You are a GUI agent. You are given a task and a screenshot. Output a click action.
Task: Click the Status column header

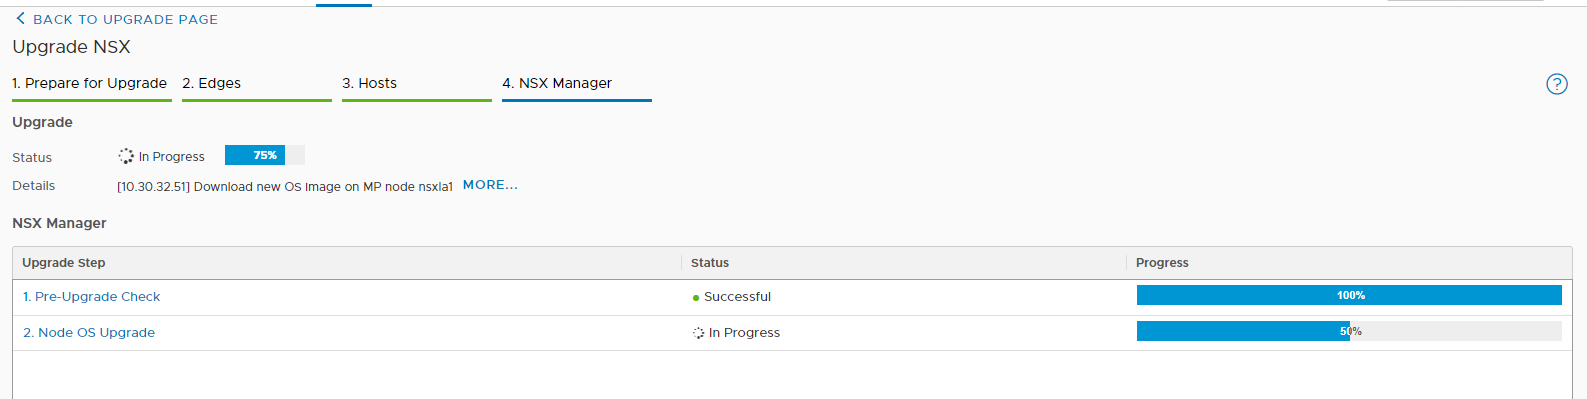pos(710,263)
